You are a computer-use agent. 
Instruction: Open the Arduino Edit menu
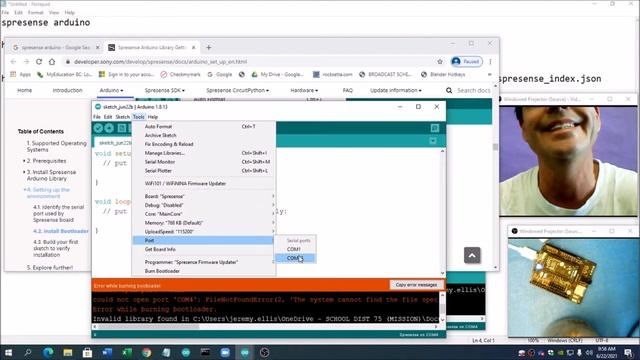[x=108, y=117]
